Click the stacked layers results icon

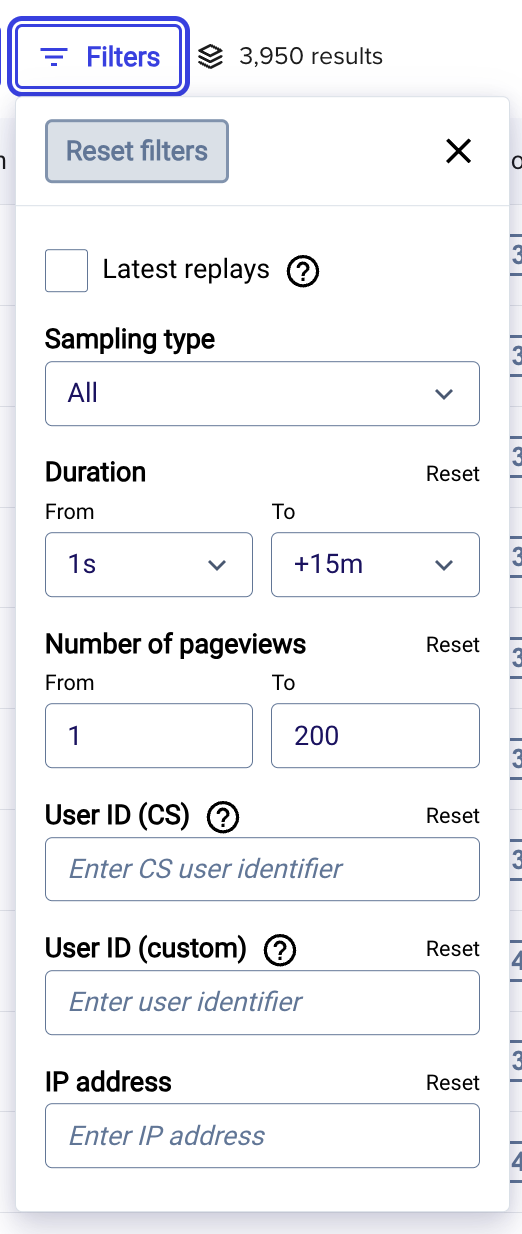[210, 57]
